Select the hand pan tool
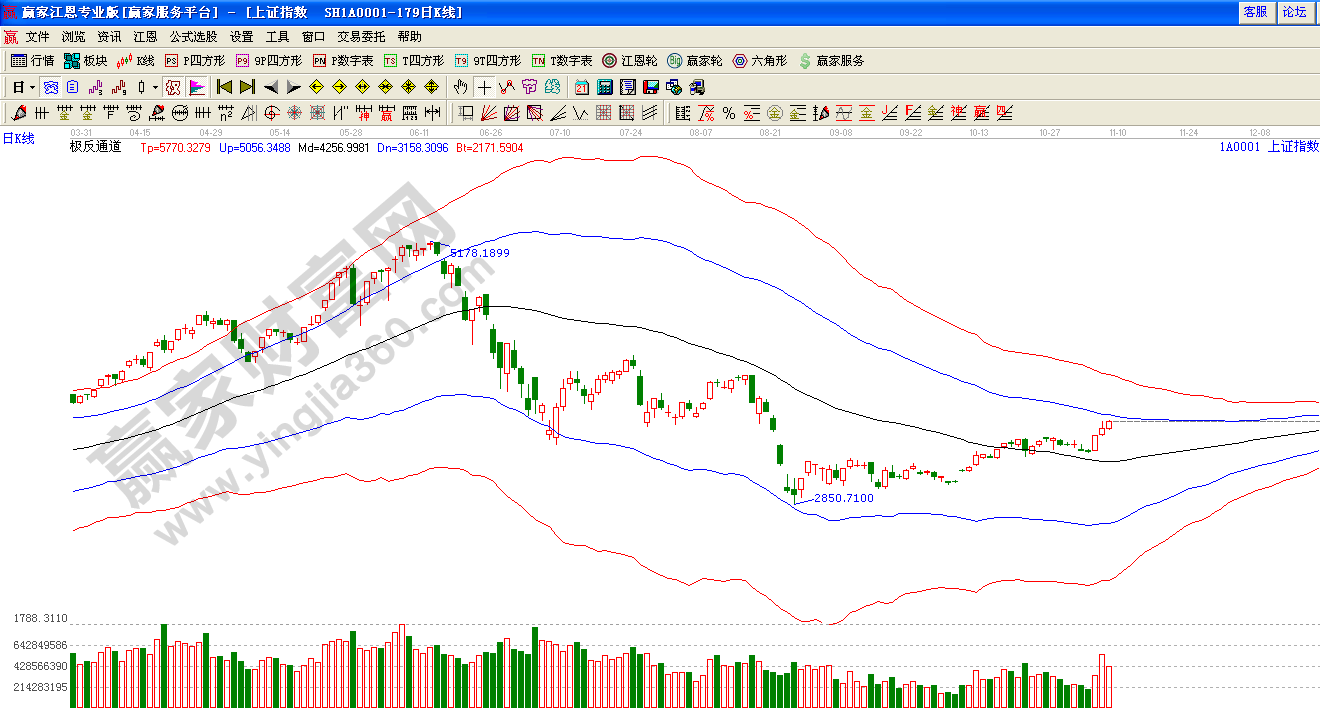 (460, 87)
